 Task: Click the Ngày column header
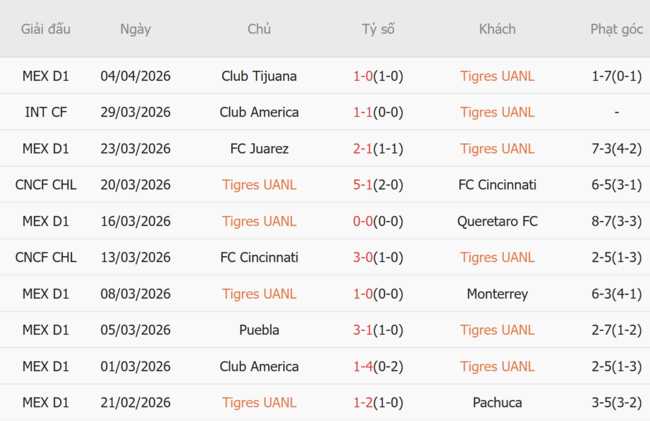click(x=135, y=29)
